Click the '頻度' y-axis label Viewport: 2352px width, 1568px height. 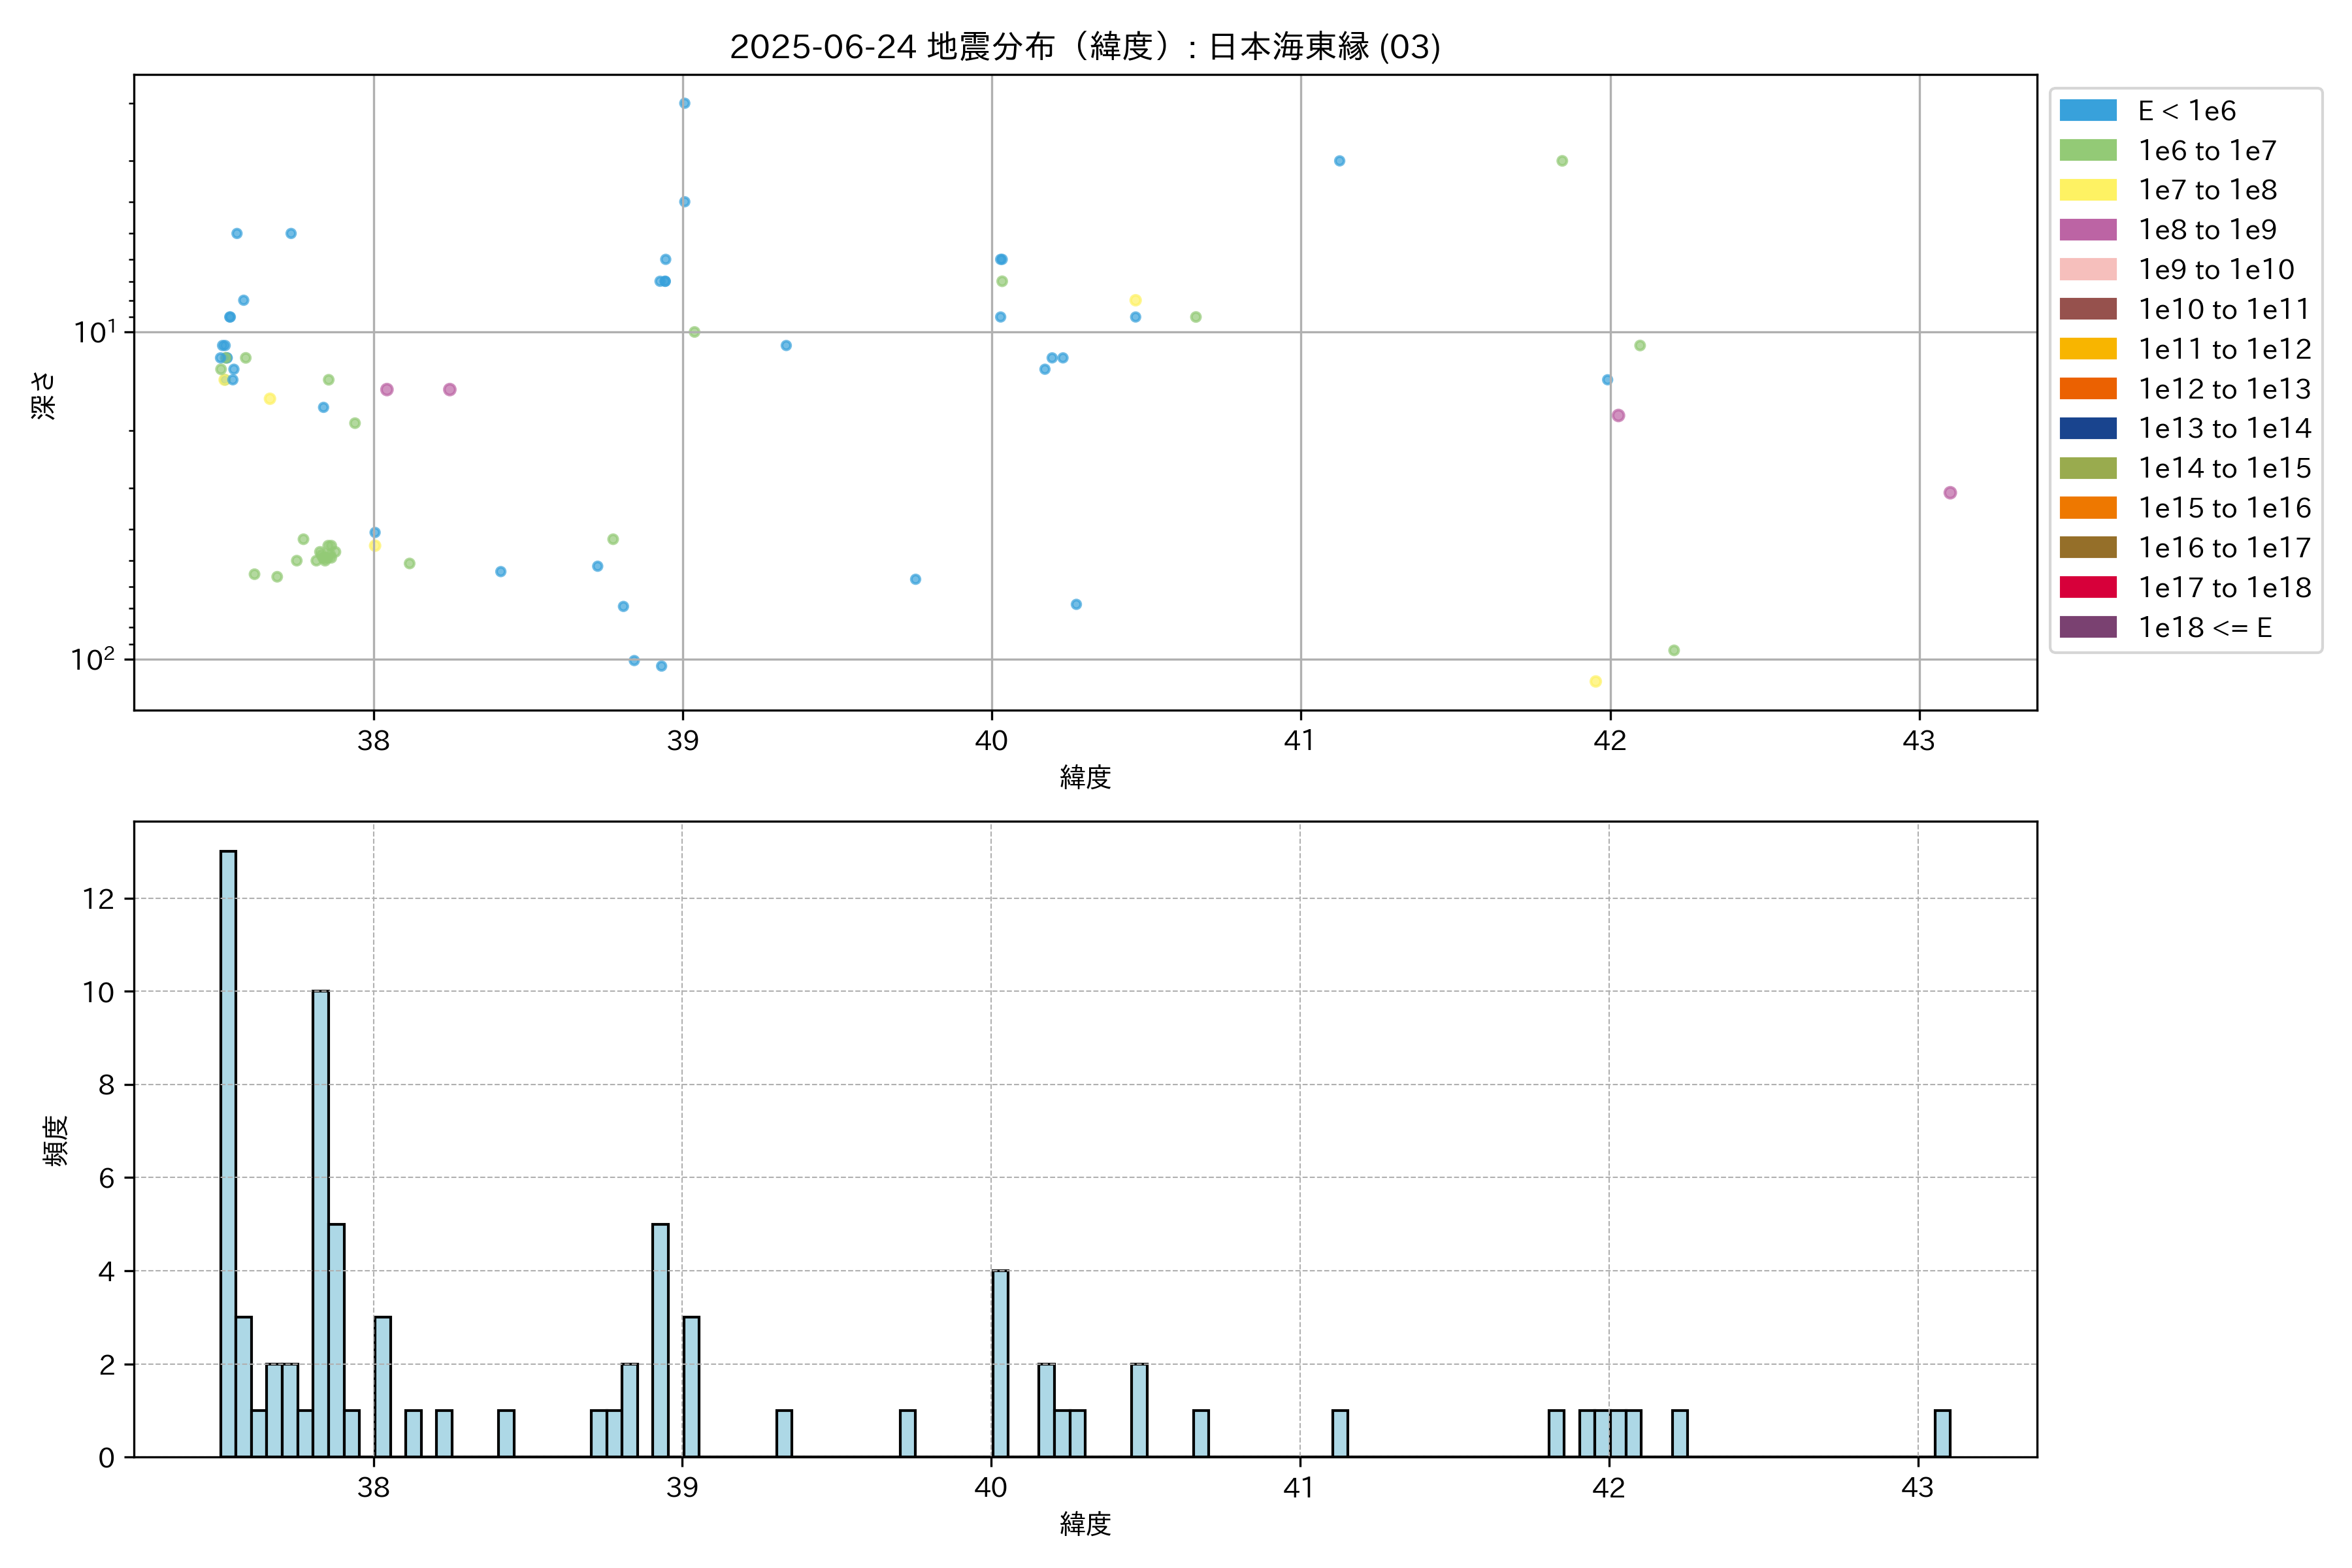[x=56, y=1140]
